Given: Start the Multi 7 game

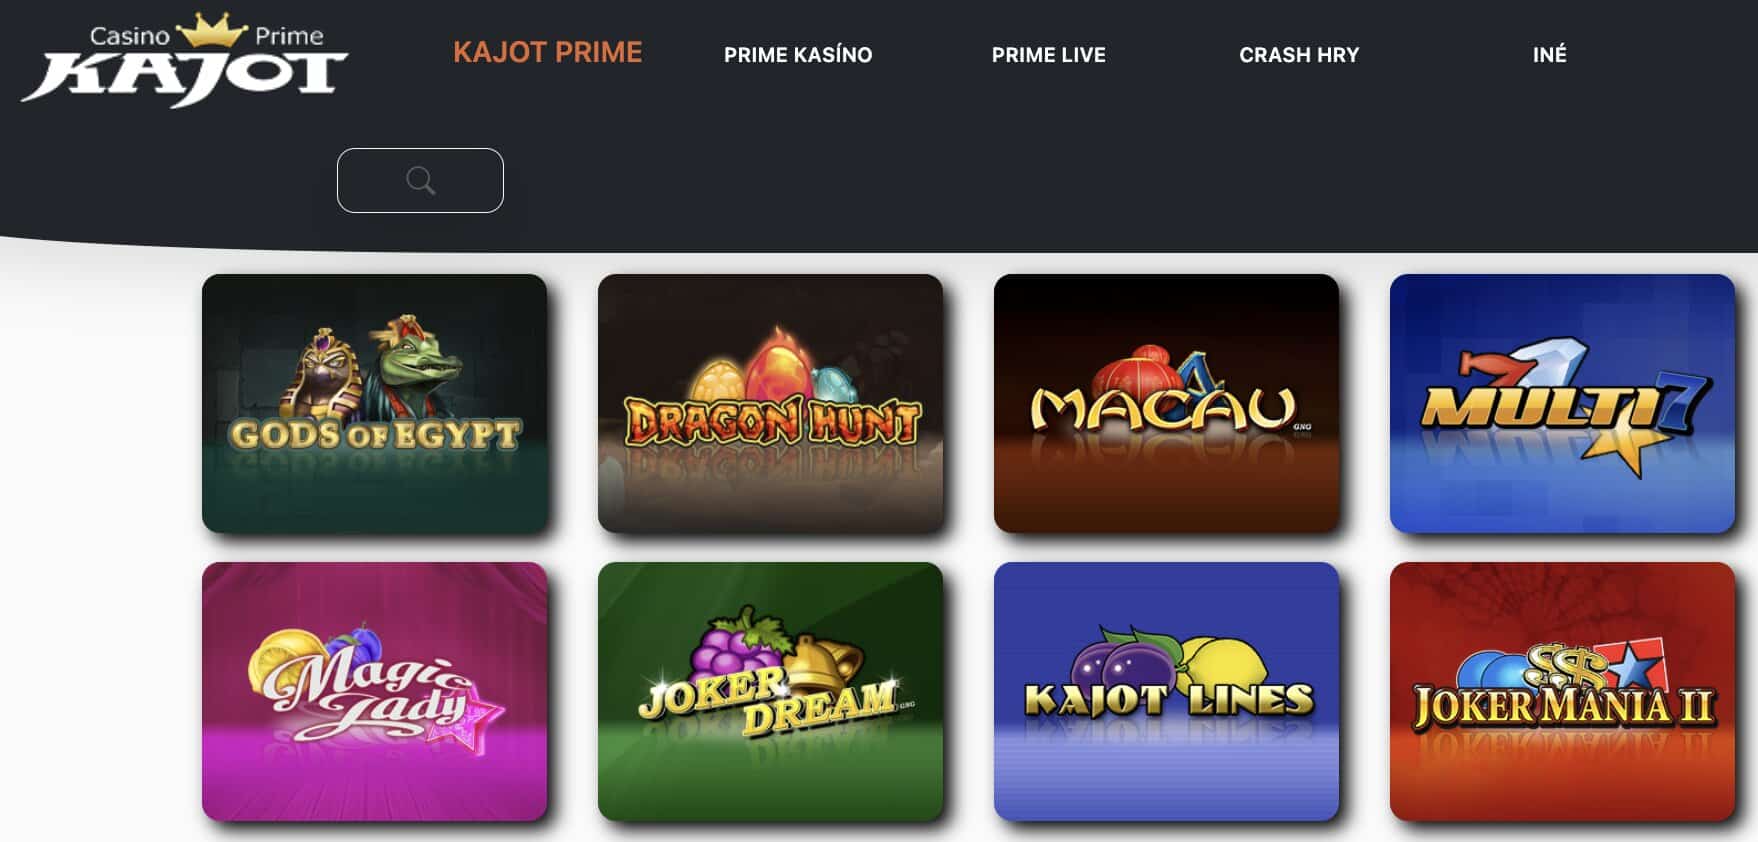Looking at the screenshot, I should point(1562,403).
